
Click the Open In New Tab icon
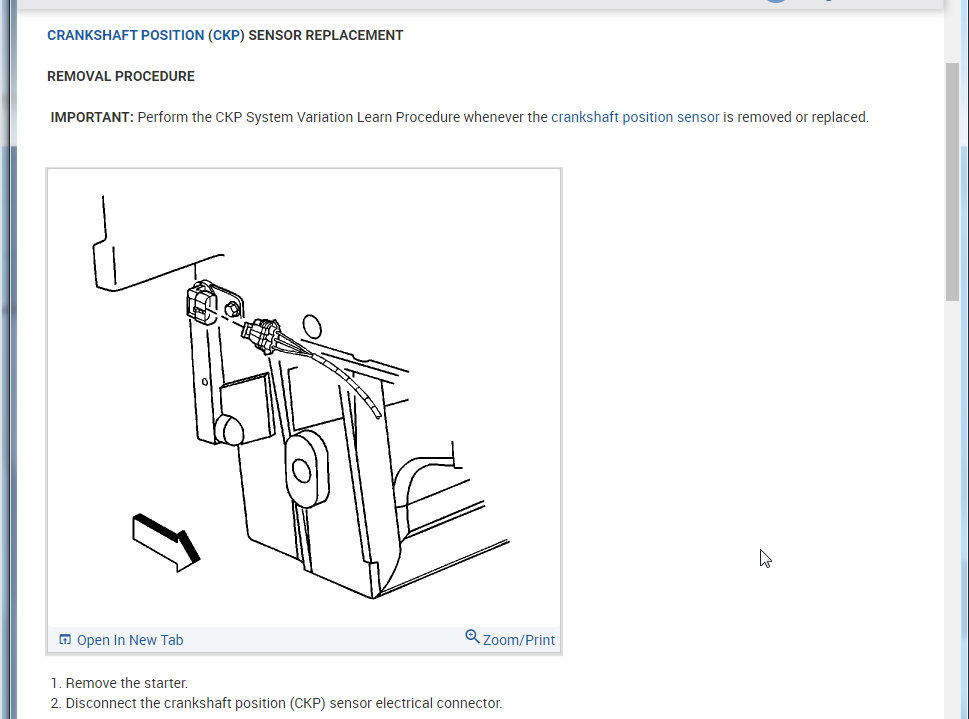[x=65, y=639]
